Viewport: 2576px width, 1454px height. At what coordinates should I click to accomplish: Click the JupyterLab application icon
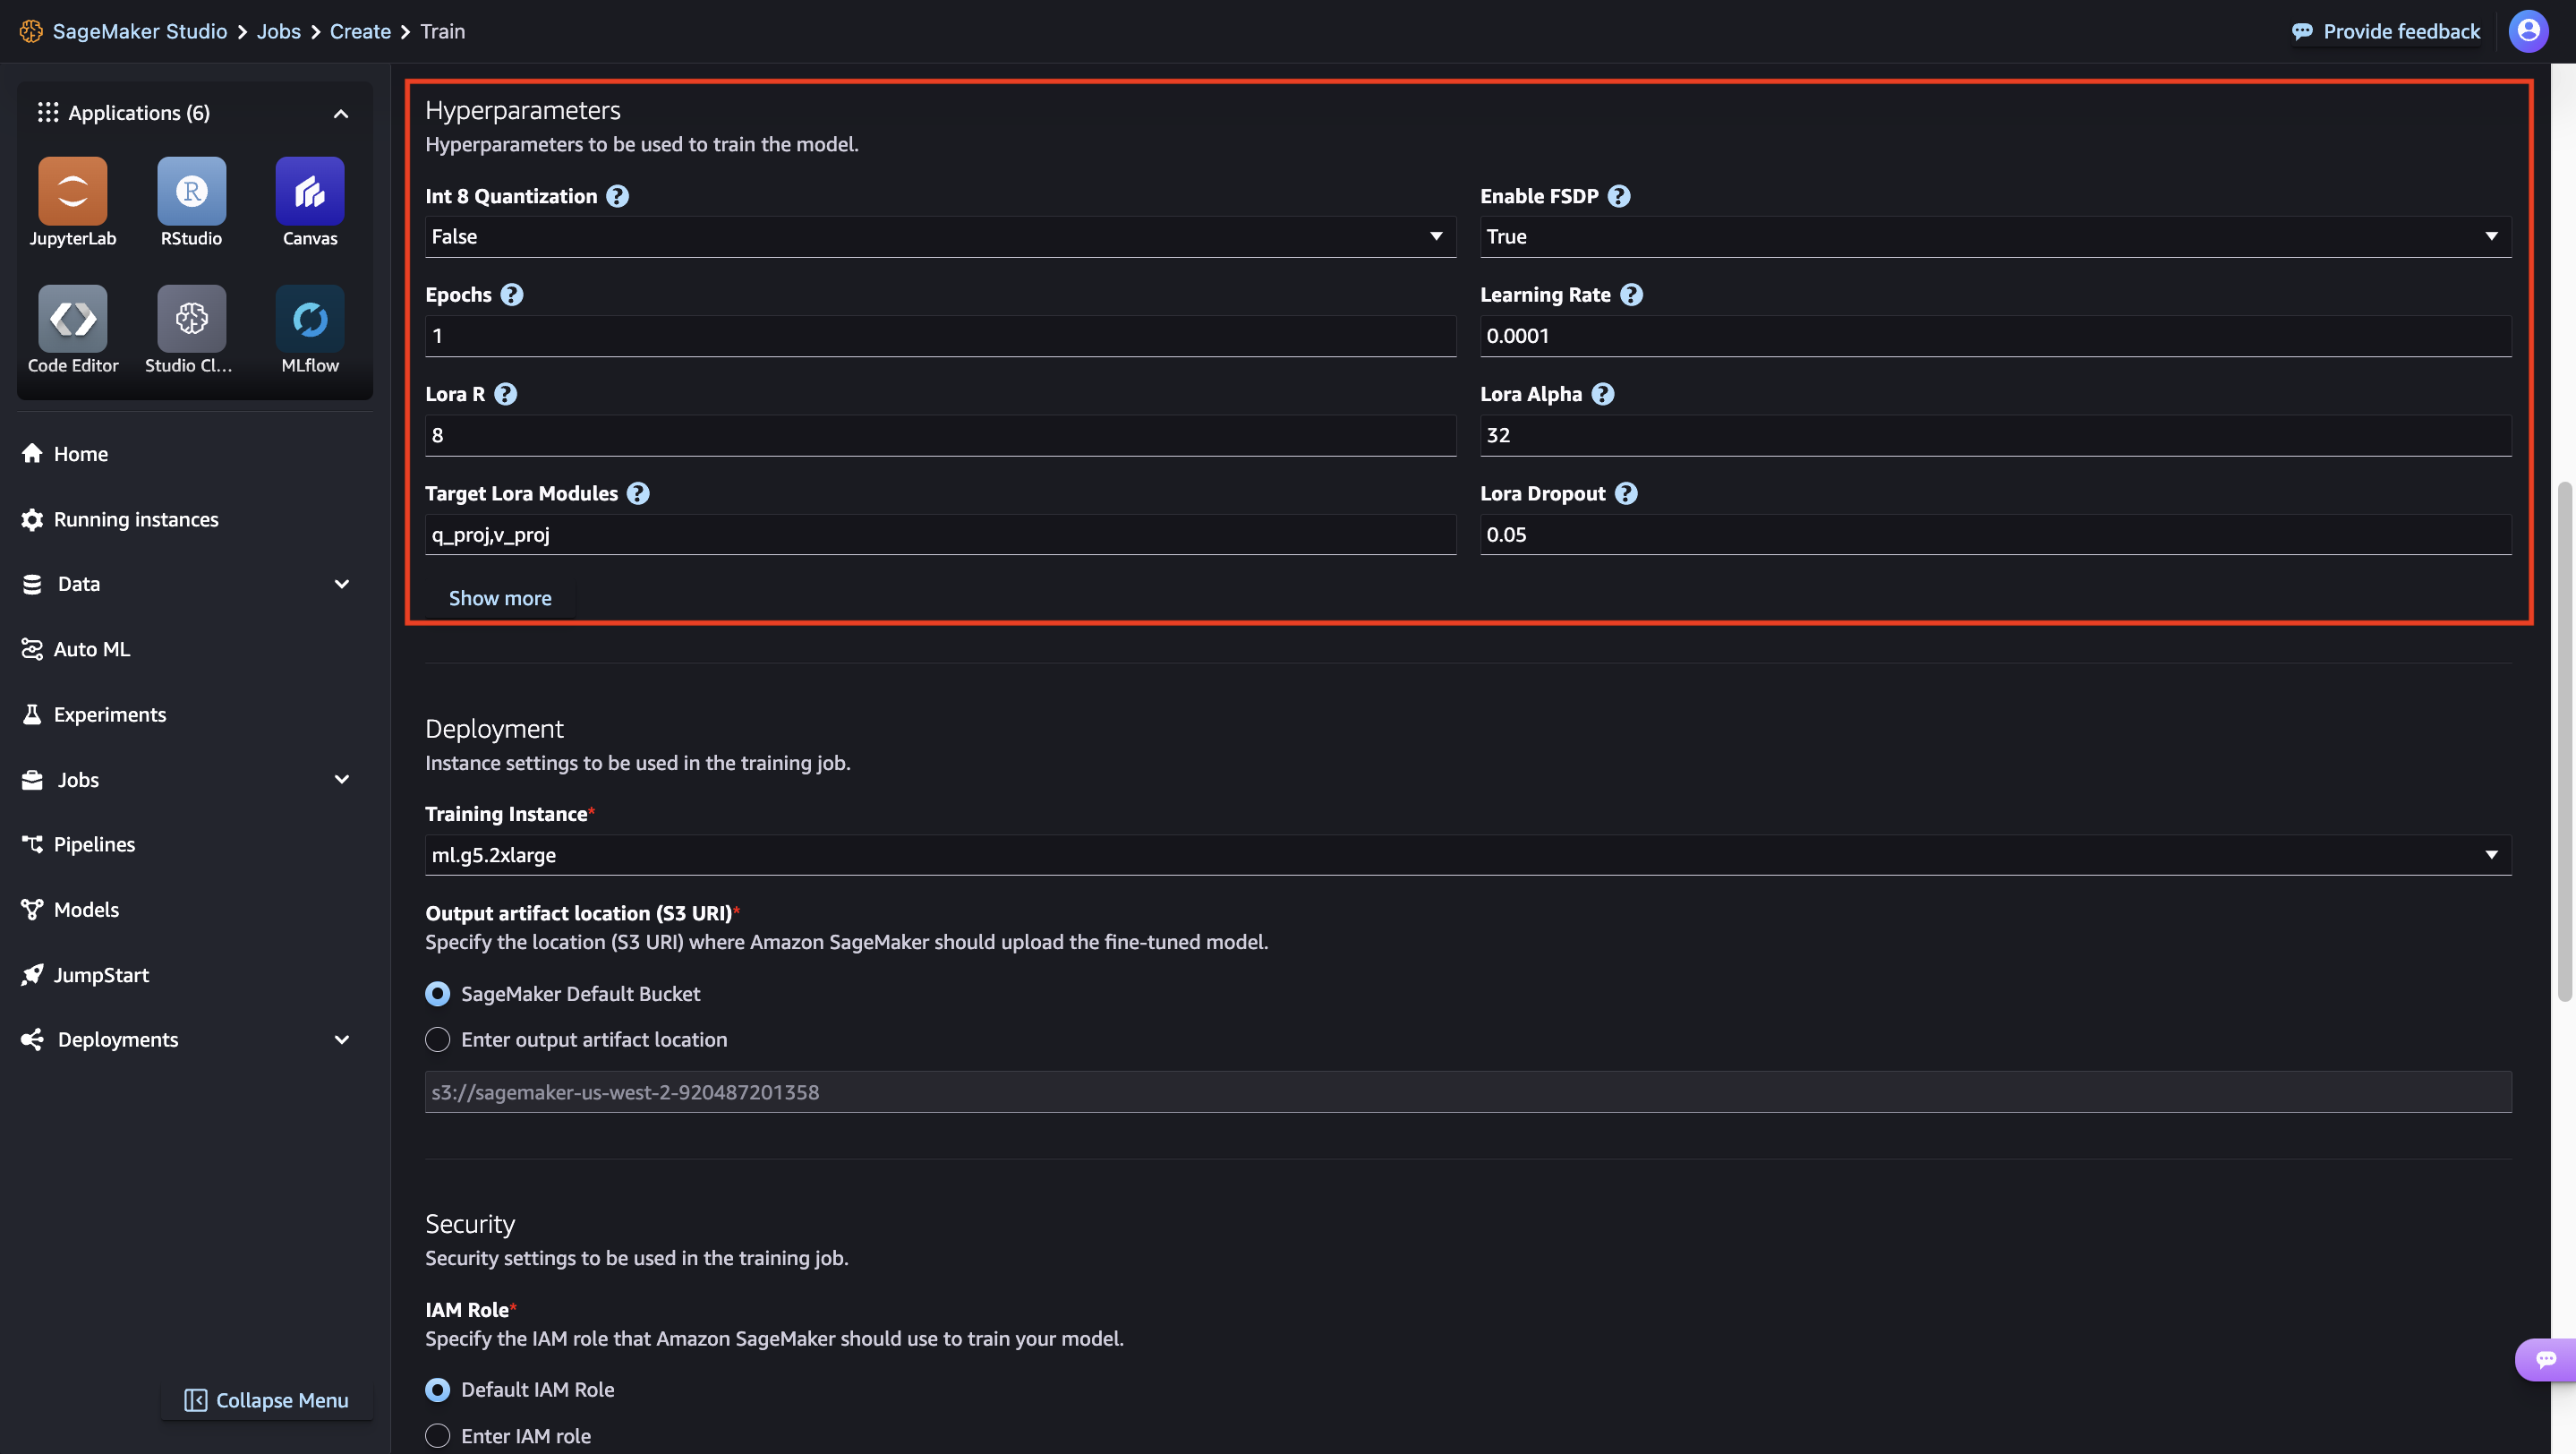pos(73,201)
